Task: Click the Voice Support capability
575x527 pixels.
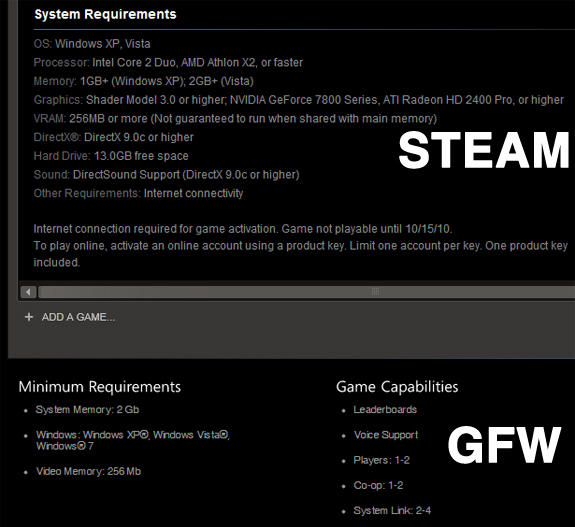Action: (386, 435)
